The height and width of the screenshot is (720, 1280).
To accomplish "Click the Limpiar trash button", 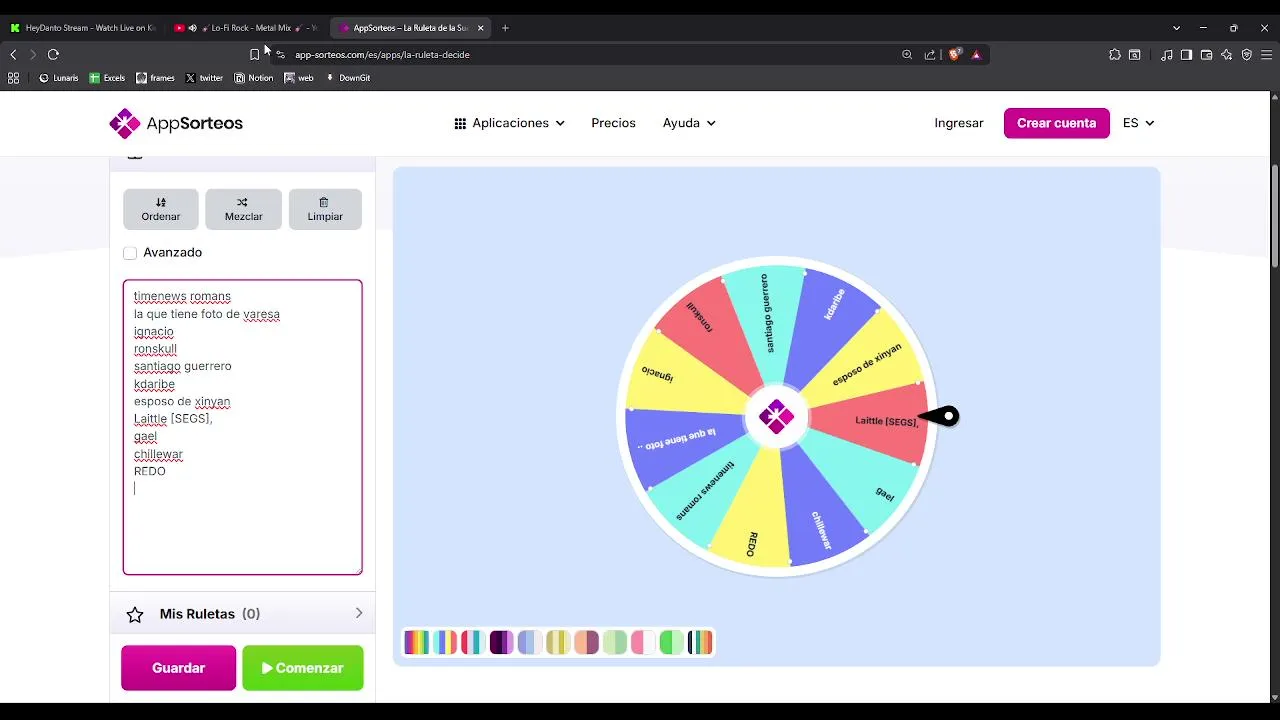I will point(325,209).
